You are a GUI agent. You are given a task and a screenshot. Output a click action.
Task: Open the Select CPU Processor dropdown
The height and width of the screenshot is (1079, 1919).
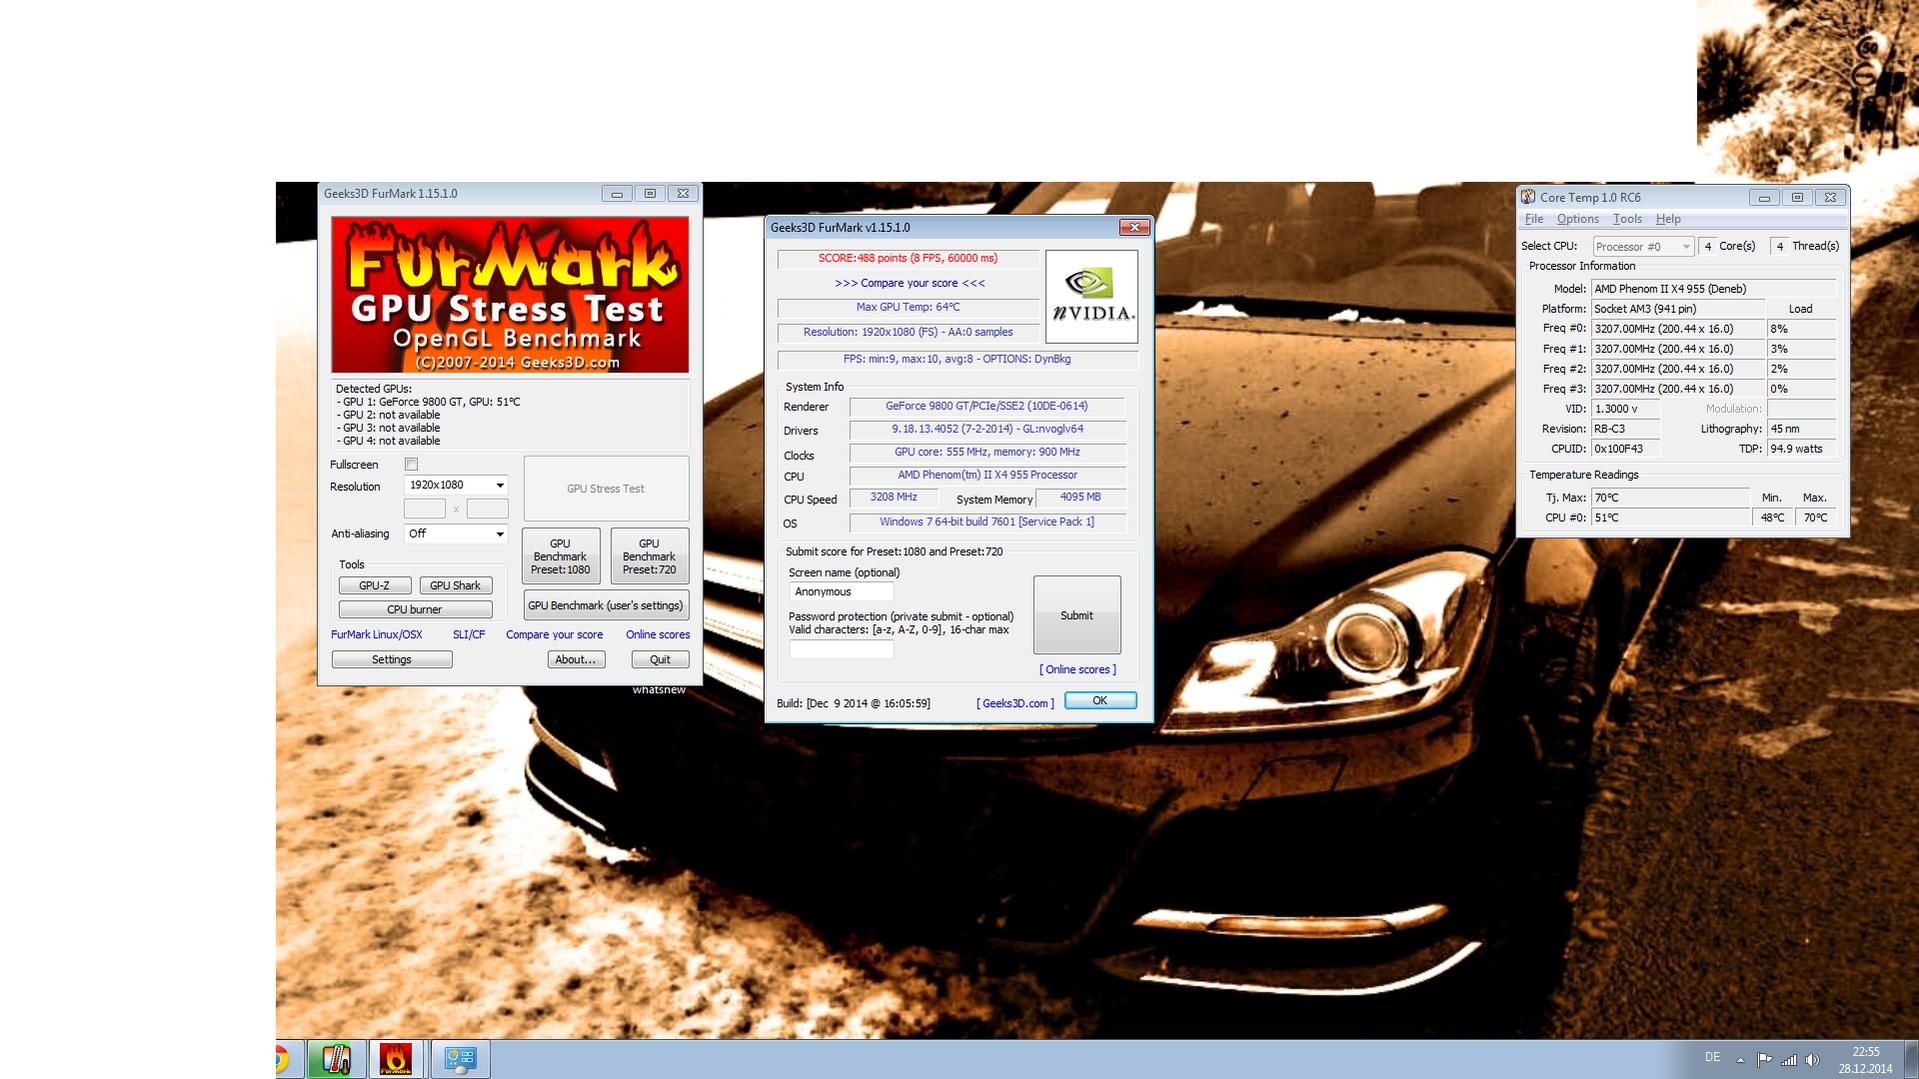pos(1643,246)
